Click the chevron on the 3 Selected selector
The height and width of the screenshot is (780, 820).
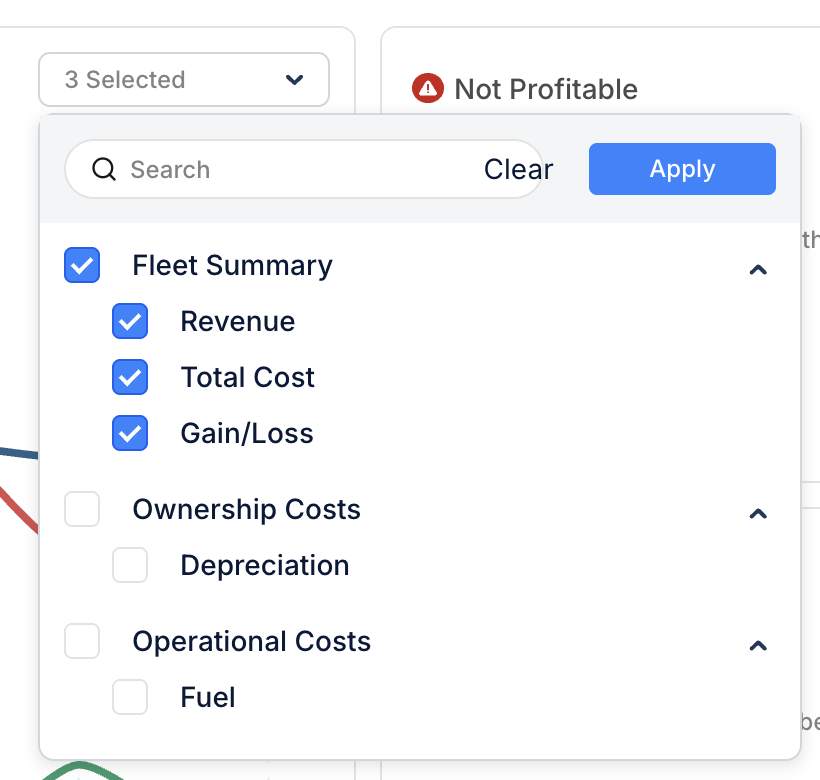tap(294, 79)
